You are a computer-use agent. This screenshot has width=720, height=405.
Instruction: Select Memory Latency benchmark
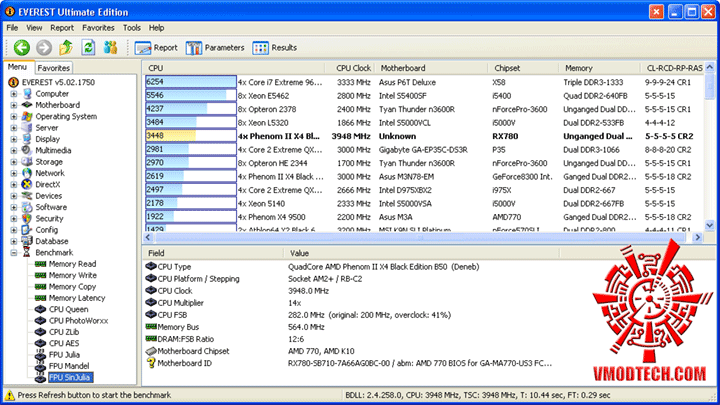(x=77, y=298)
